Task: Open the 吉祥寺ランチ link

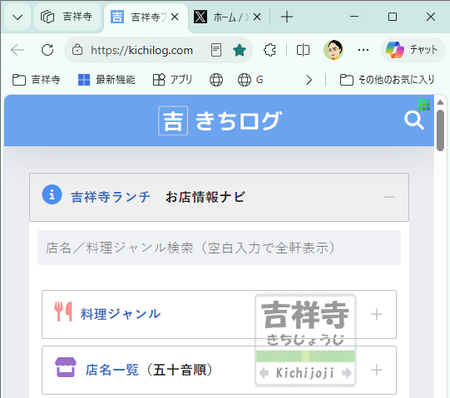Action: click(x=110, y=197)
